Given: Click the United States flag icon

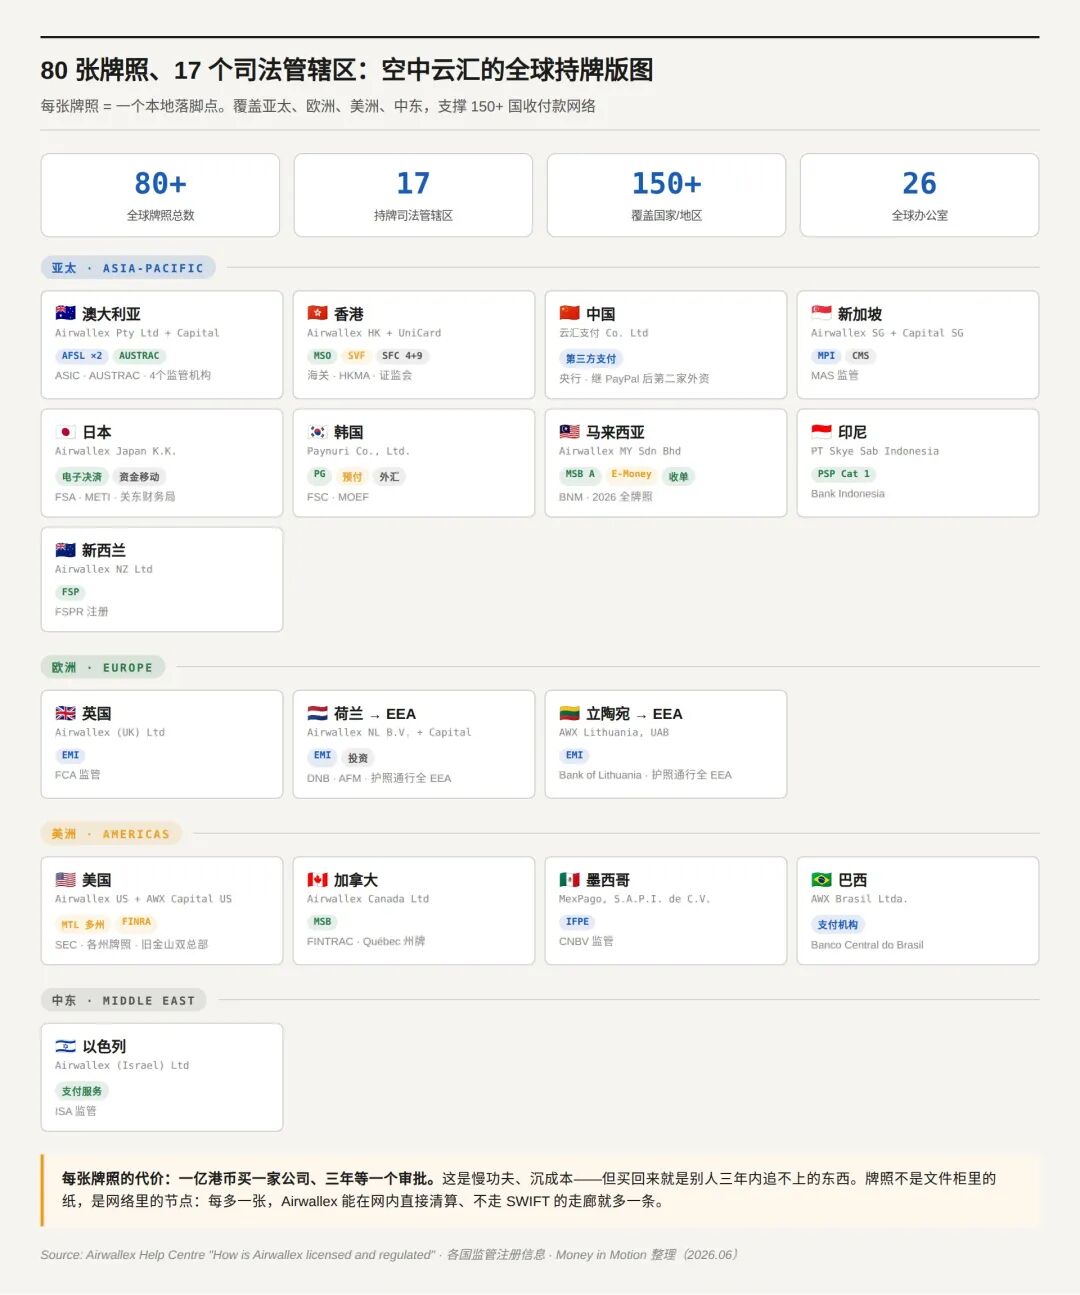Looking at the screenshot, I should (x=65, y=879).
